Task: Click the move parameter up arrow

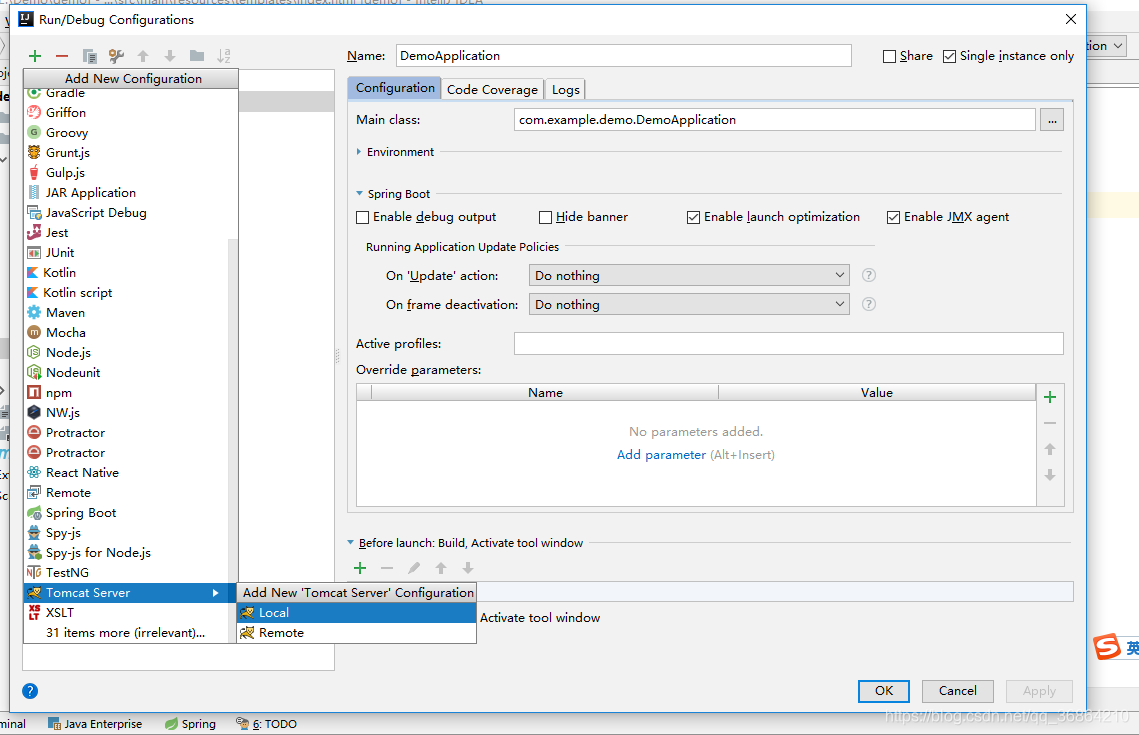Action: point(1050,450)
